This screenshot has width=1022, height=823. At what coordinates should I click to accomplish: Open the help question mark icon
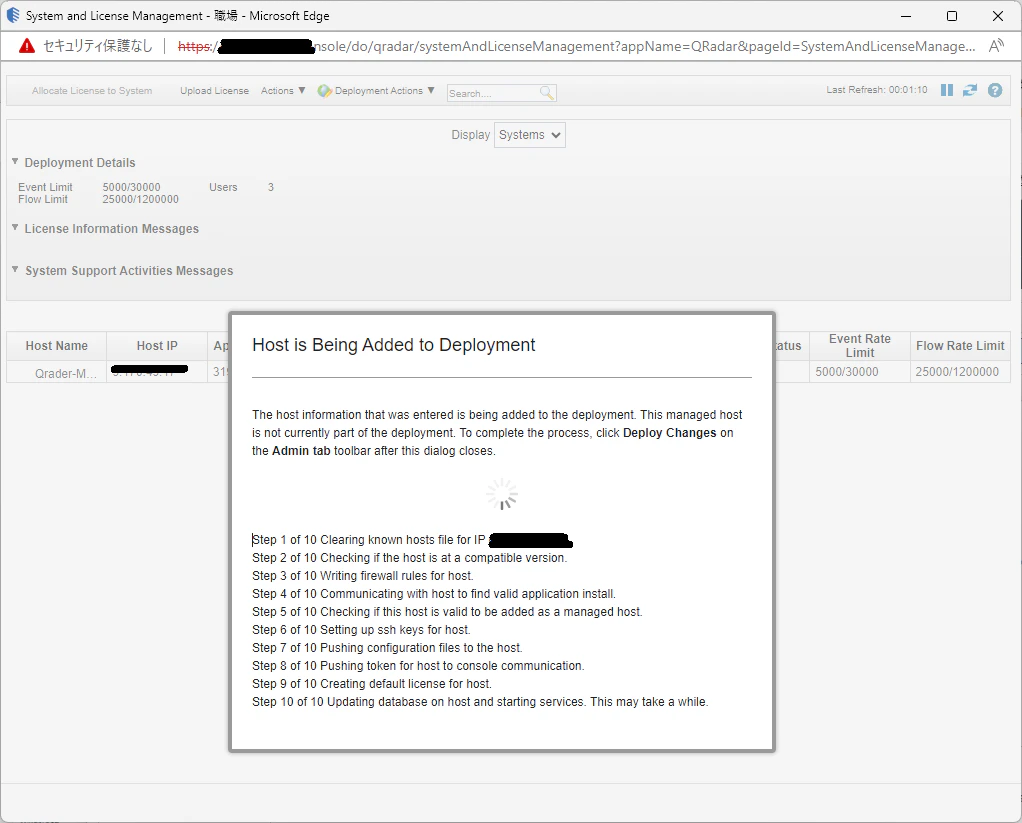tap(995, 91)
